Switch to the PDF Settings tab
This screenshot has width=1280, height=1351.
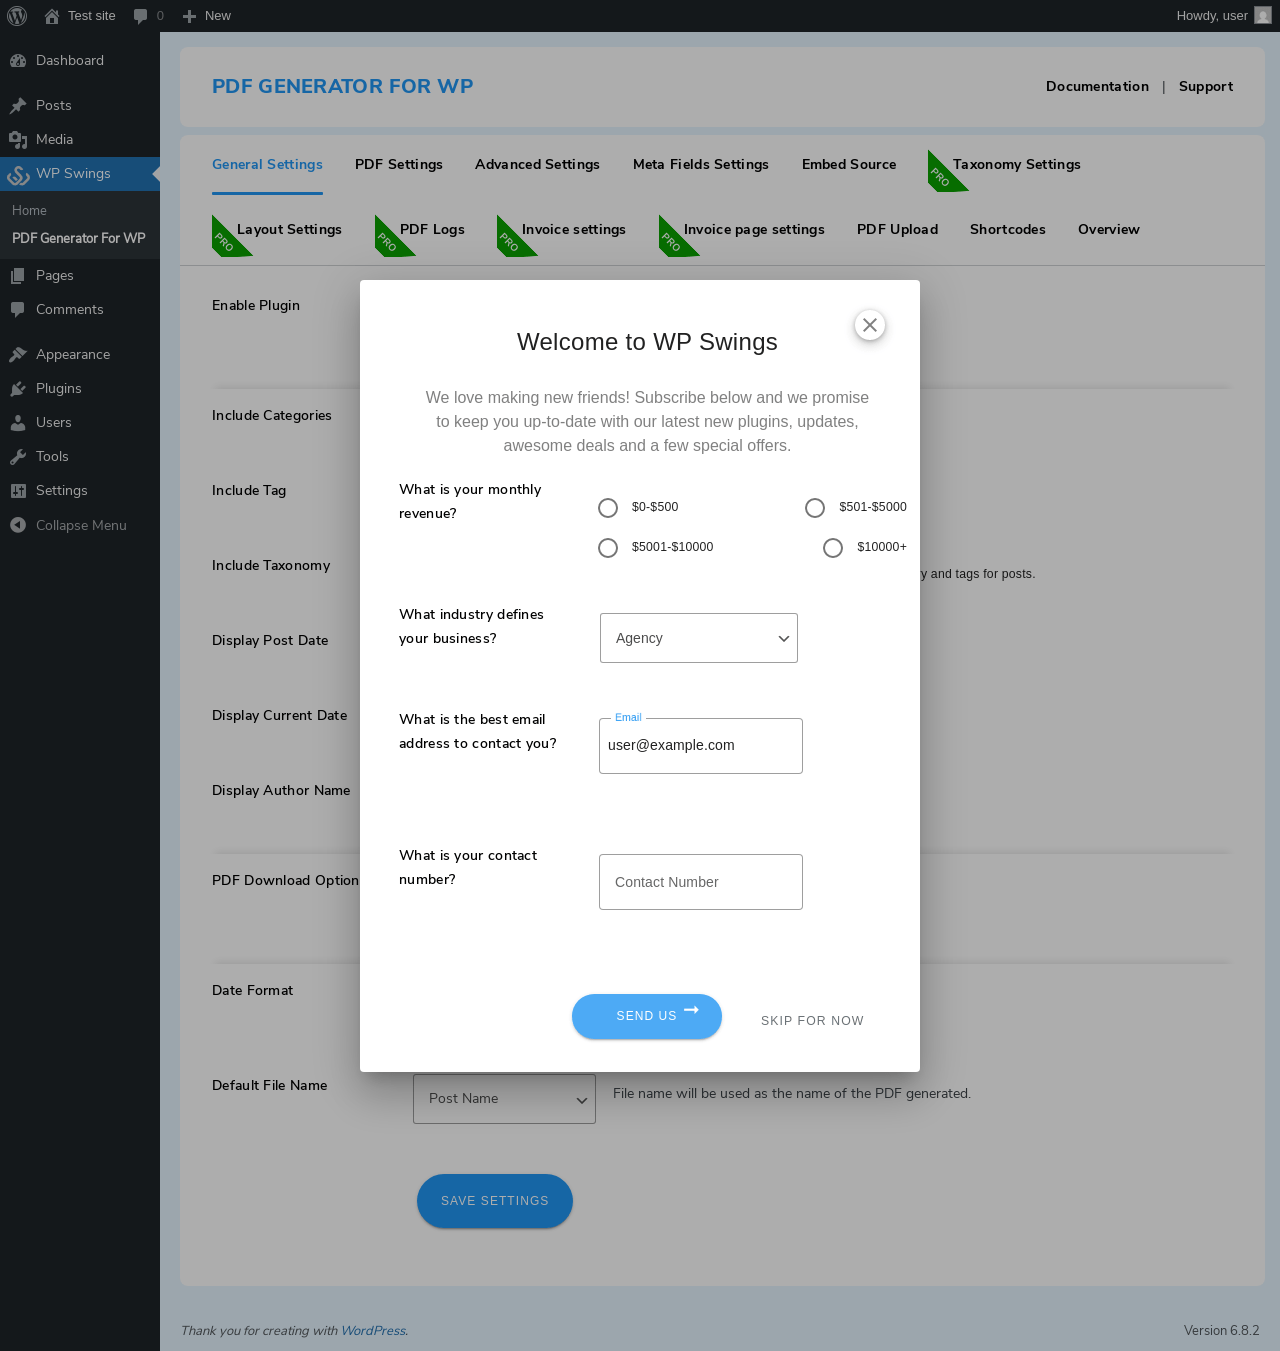399,164
